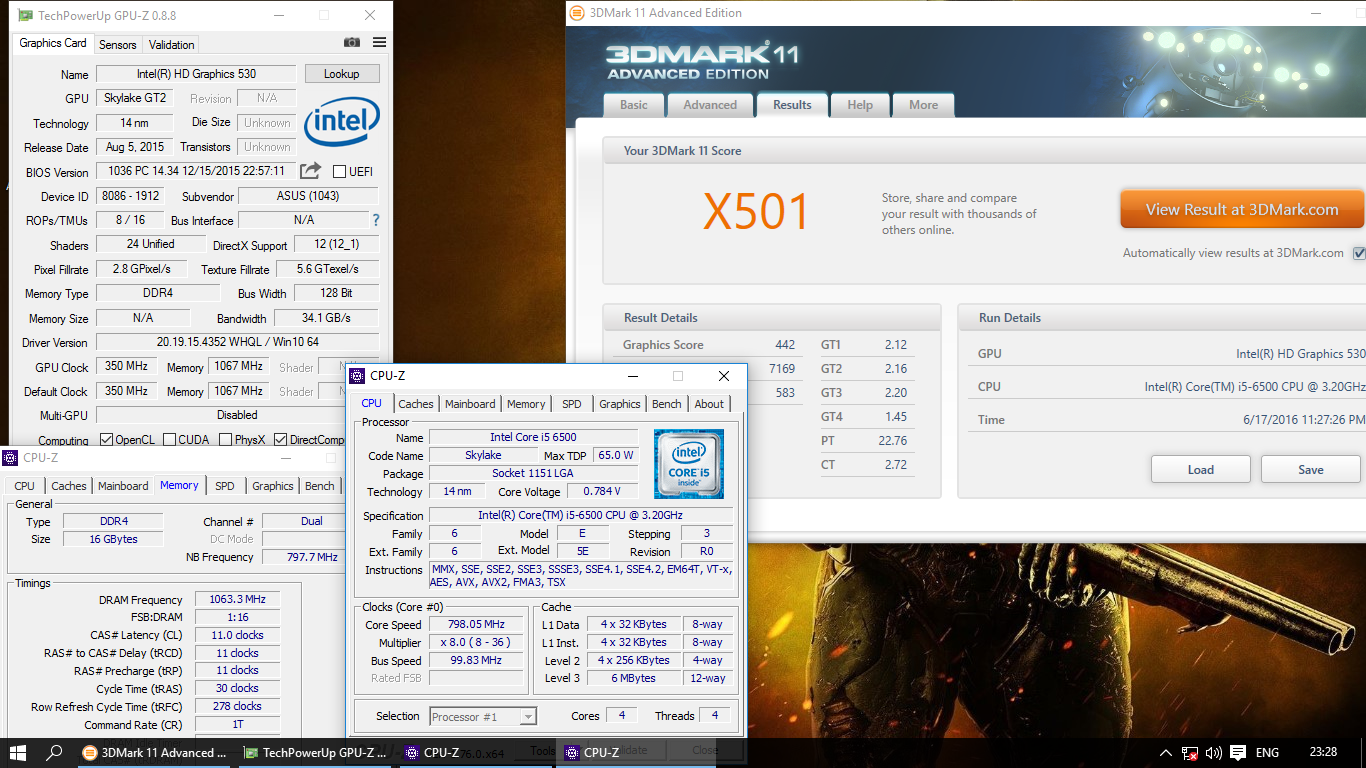Open the 3DMark More tab
The width and height of the screenshot is (1366, 768).
pyautogui.click(x=924, y=105)
